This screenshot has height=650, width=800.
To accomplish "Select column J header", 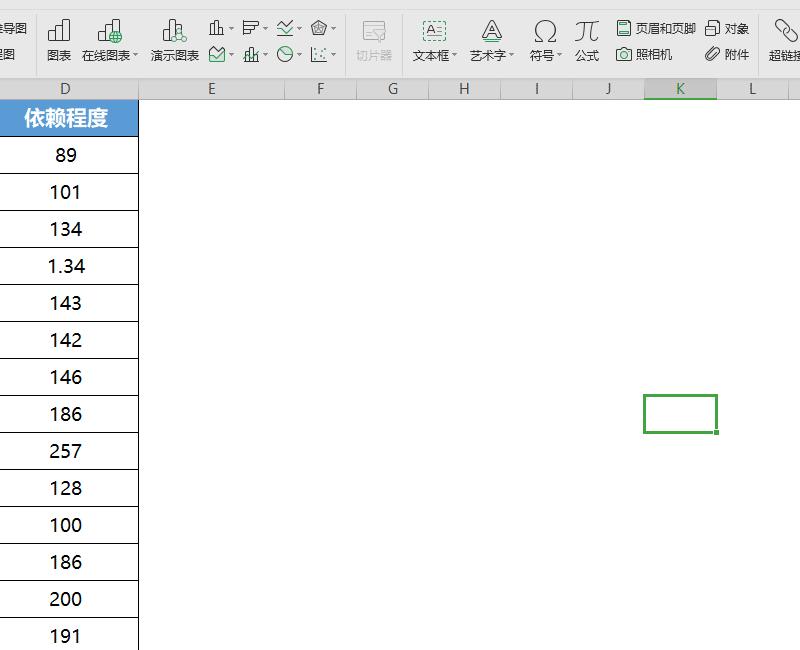I will pos(608,89).
